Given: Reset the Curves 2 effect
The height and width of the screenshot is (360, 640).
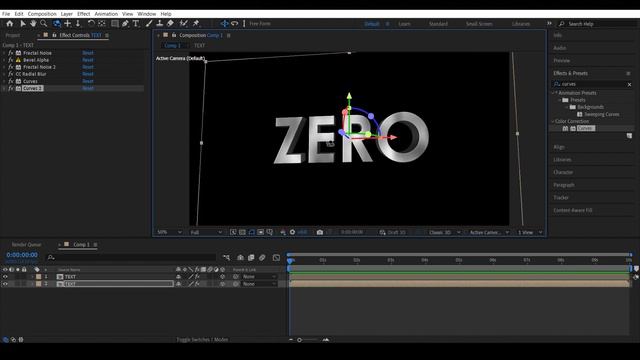Looking at the screenshot, I should tap(88, 88).
